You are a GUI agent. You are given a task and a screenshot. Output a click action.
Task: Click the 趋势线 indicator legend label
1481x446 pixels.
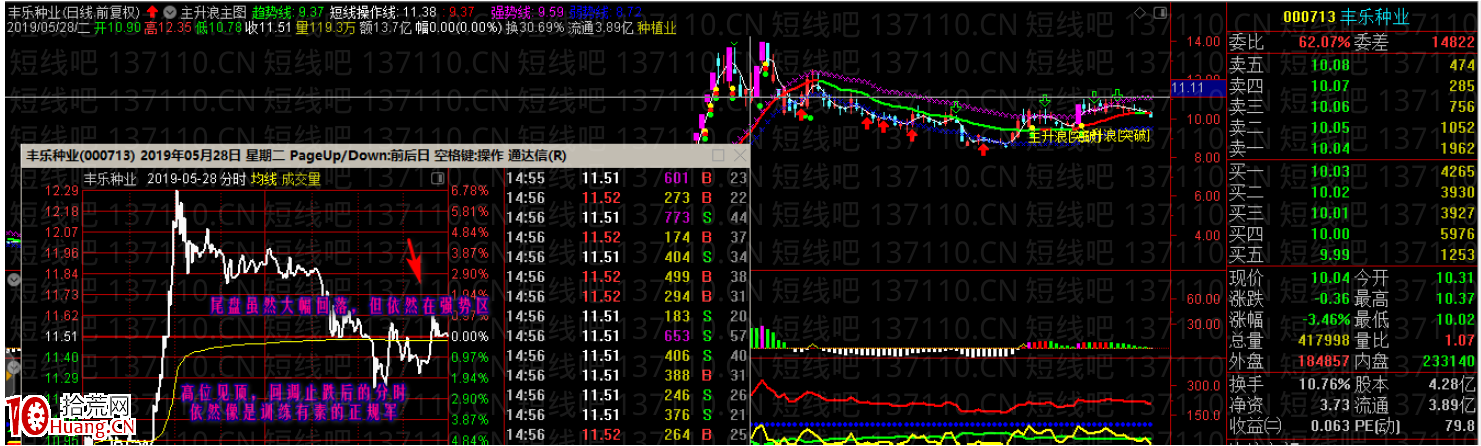[x=273, y=12]
